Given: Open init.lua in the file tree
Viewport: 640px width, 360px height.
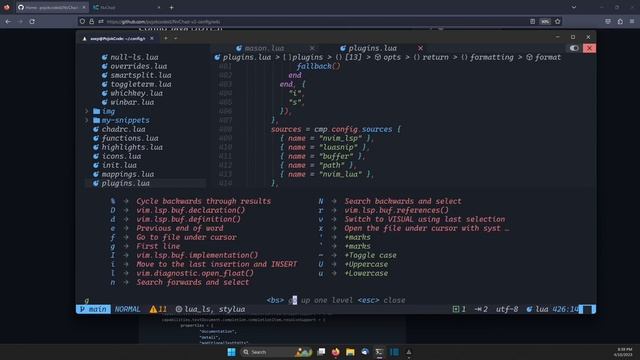Looking at the screenshot, I should [x=119, y=165].
